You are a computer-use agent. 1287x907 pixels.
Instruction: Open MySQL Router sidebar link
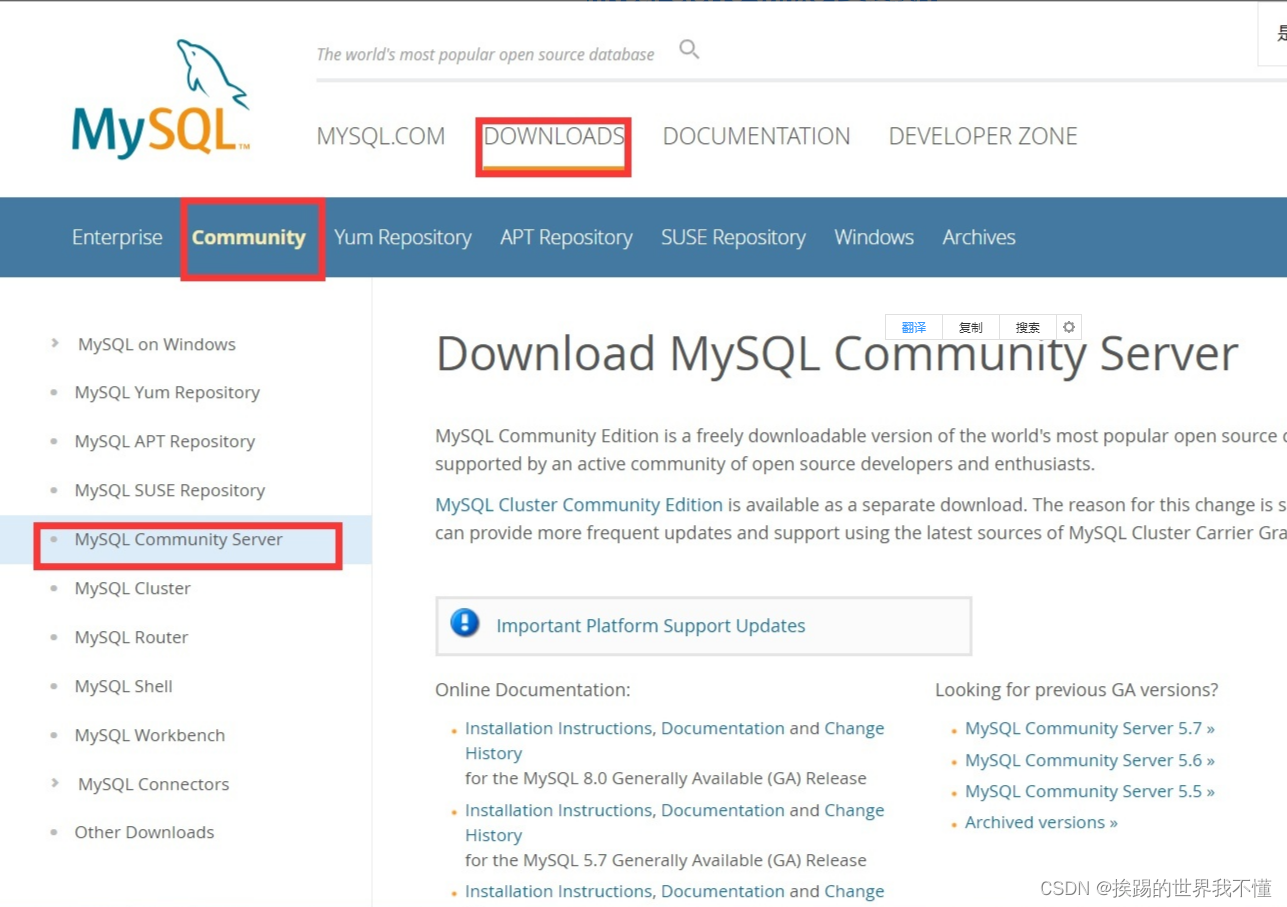(x=131, y=637)
